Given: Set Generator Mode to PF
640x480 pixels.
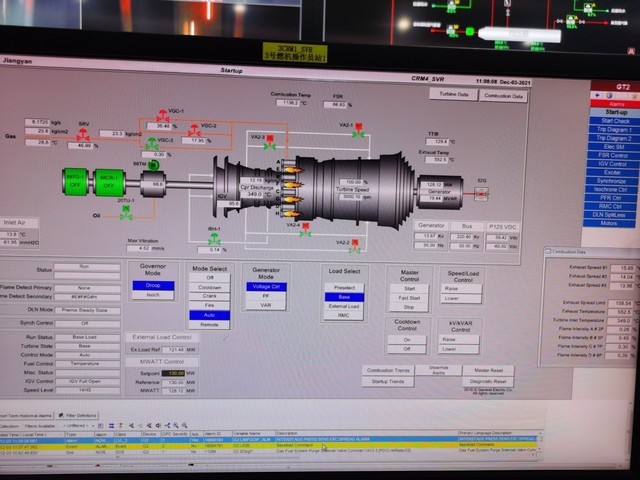Looking at the screenshot, I should point(266,296).
